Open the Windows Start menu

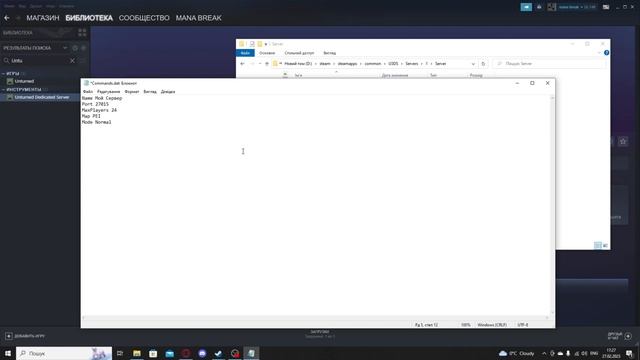(x=7, y=353)
